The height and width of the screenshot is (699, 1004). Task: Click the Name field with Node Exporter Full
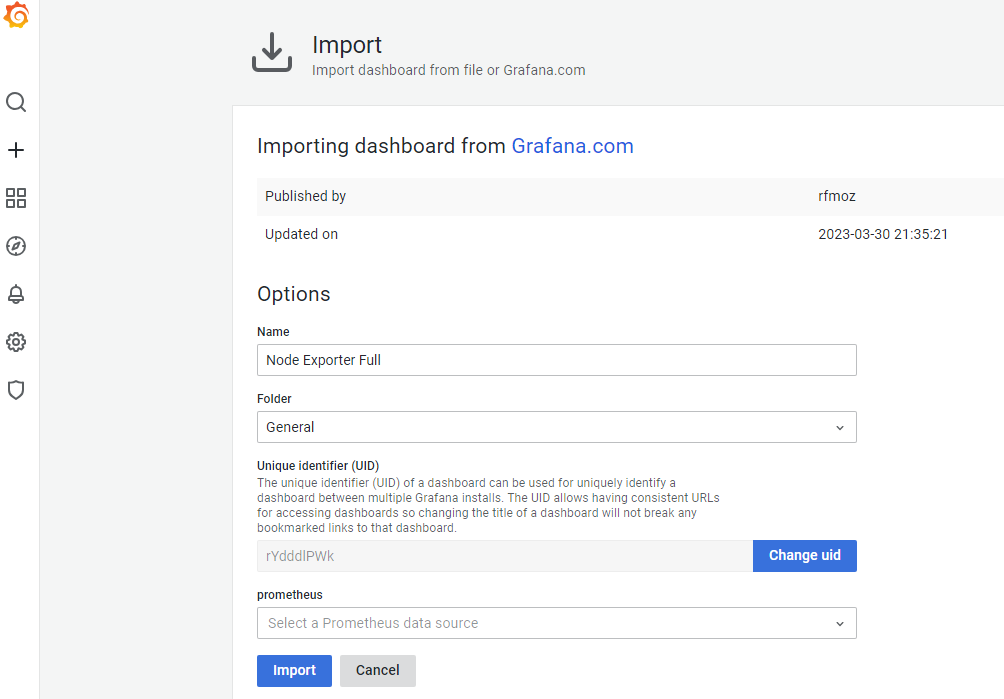click(556, 360)
